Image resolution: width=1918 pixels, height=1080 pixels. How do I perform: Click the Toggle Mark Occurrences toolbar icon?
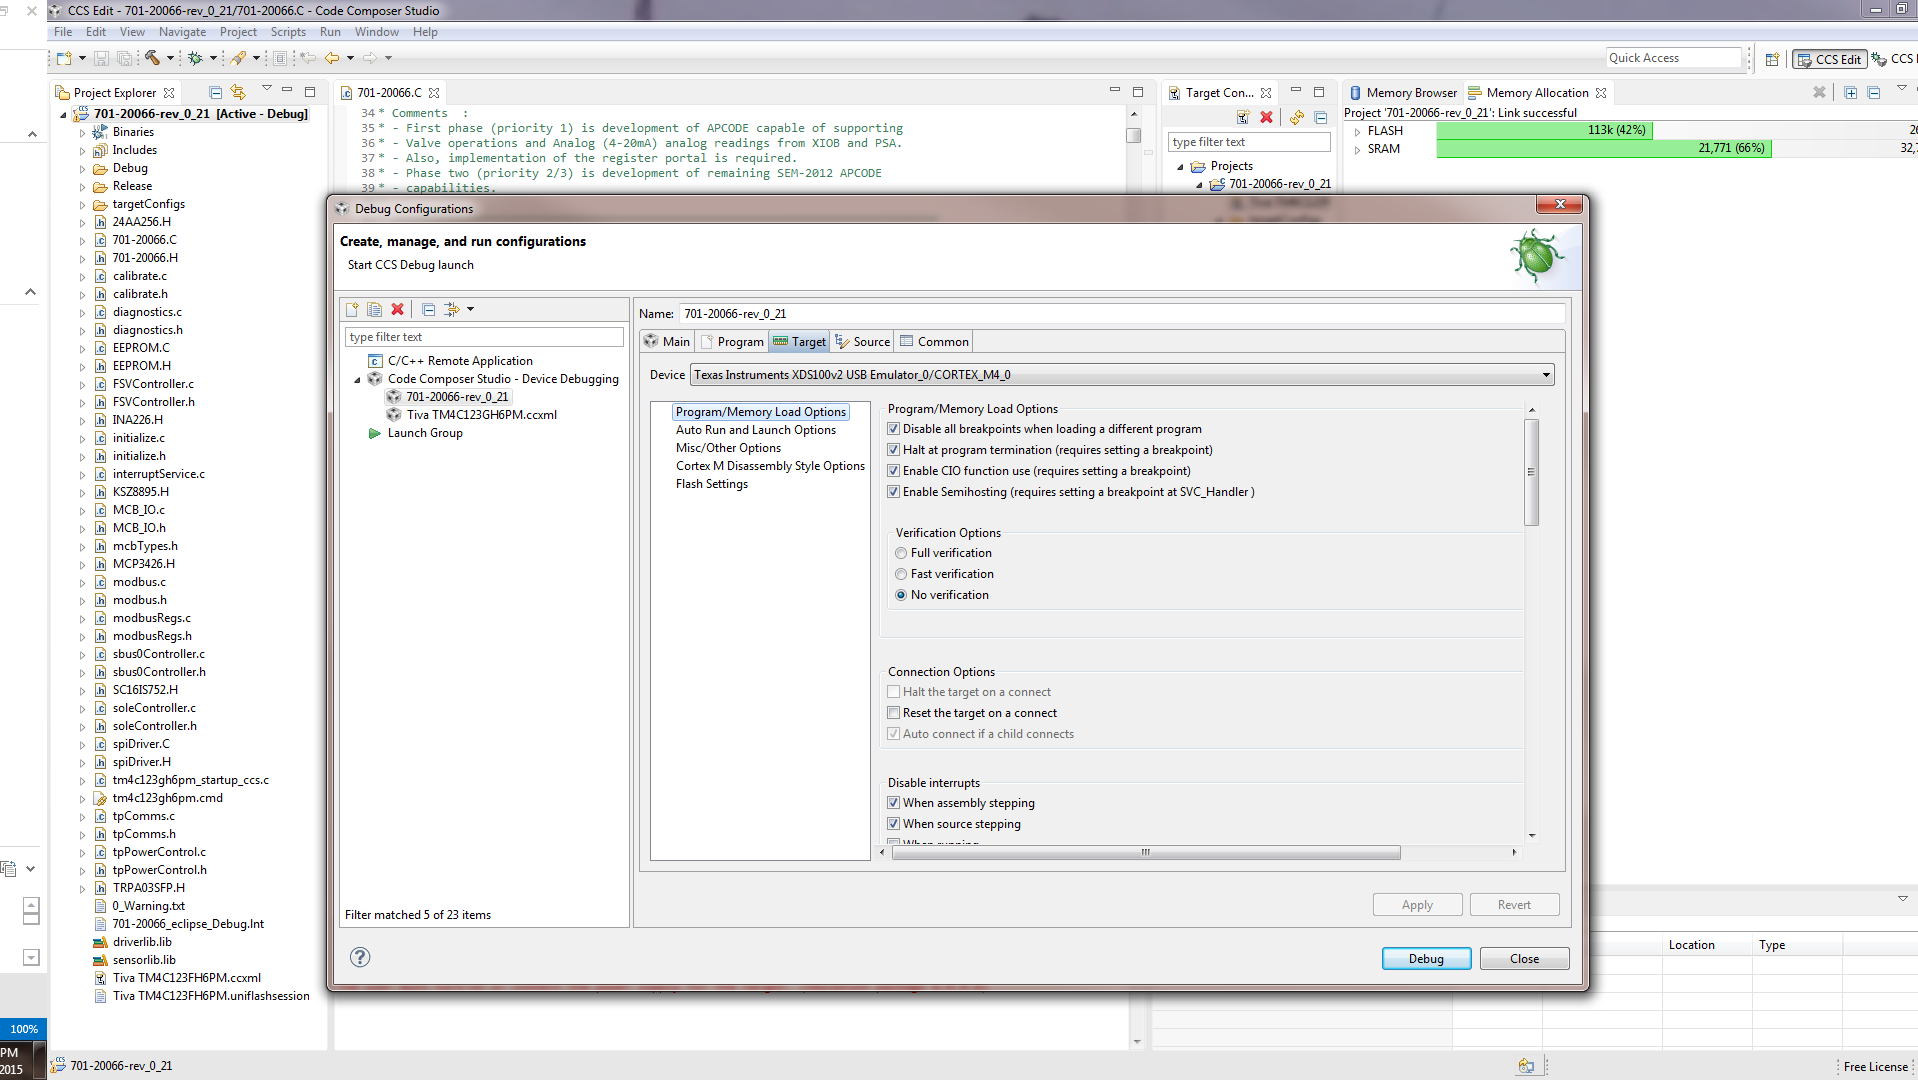click(280, 58)
